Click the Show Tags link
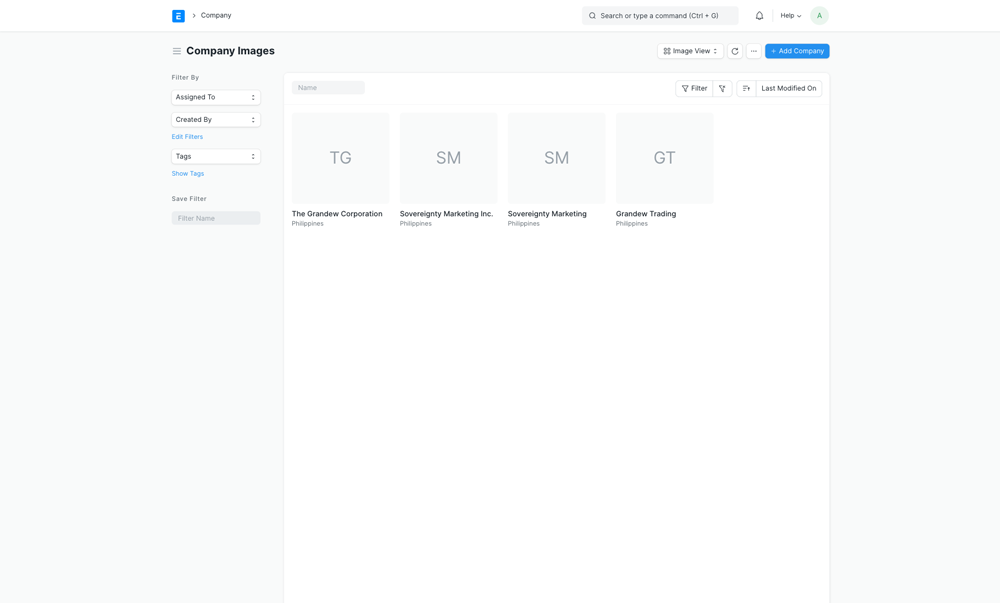The width and height of the screenshot is (1000, 603). click(188, 174)
